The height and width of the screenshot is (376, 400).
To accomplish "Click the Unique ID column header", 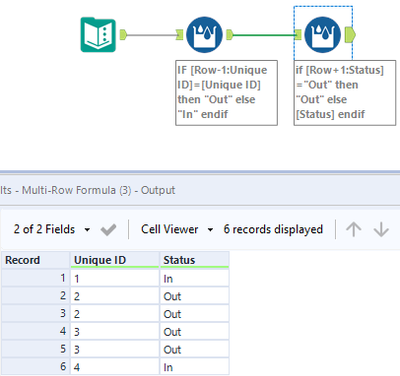I will 115,260.
